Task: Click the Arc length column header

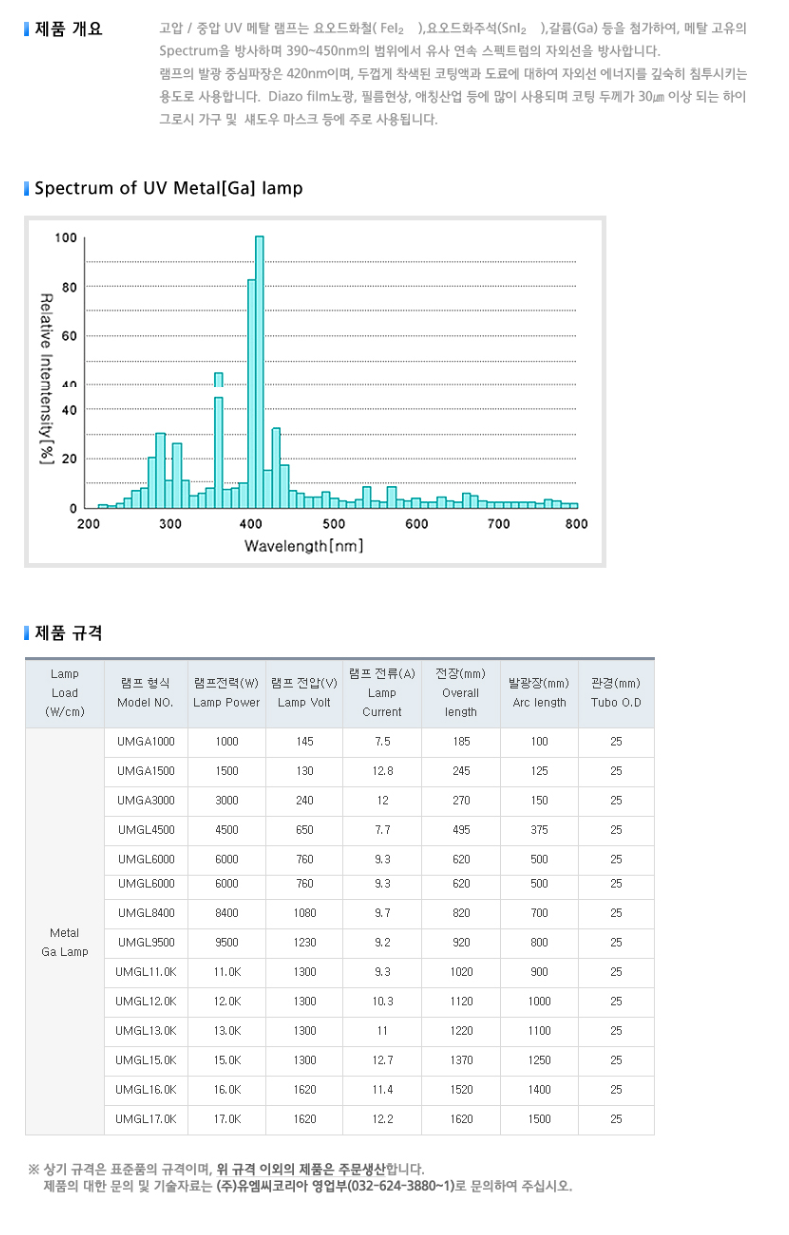Action: click(538, 693)
